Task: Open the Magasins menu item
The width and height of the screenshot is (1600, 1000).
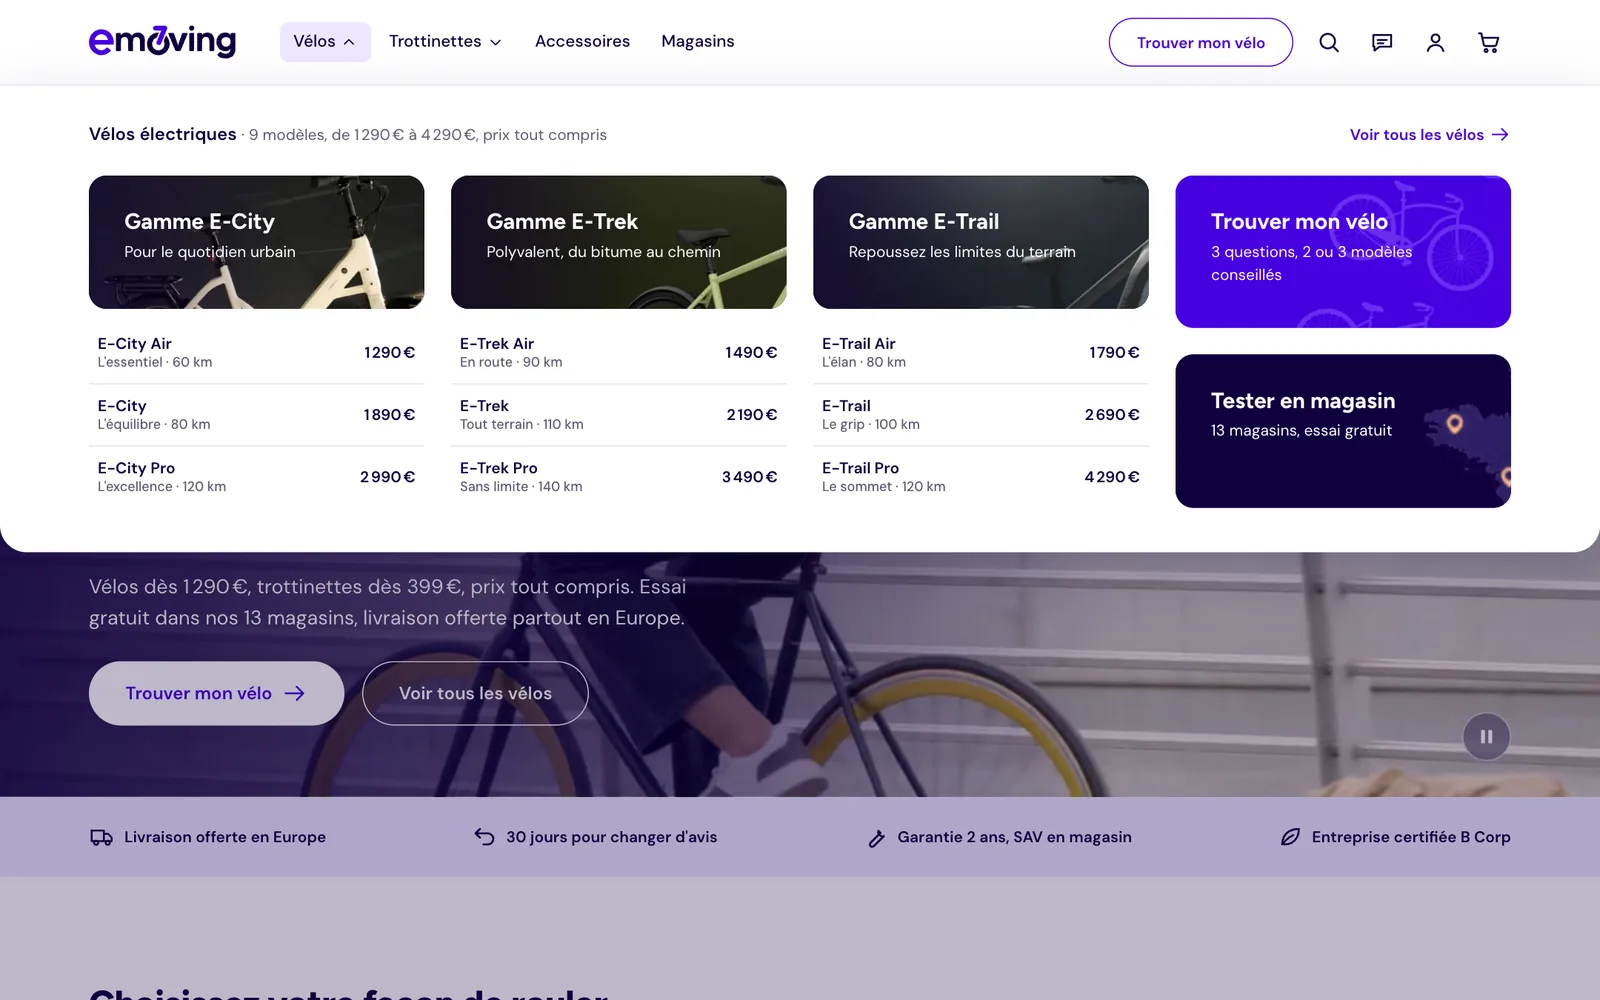Action: click(x=698, y=42)
